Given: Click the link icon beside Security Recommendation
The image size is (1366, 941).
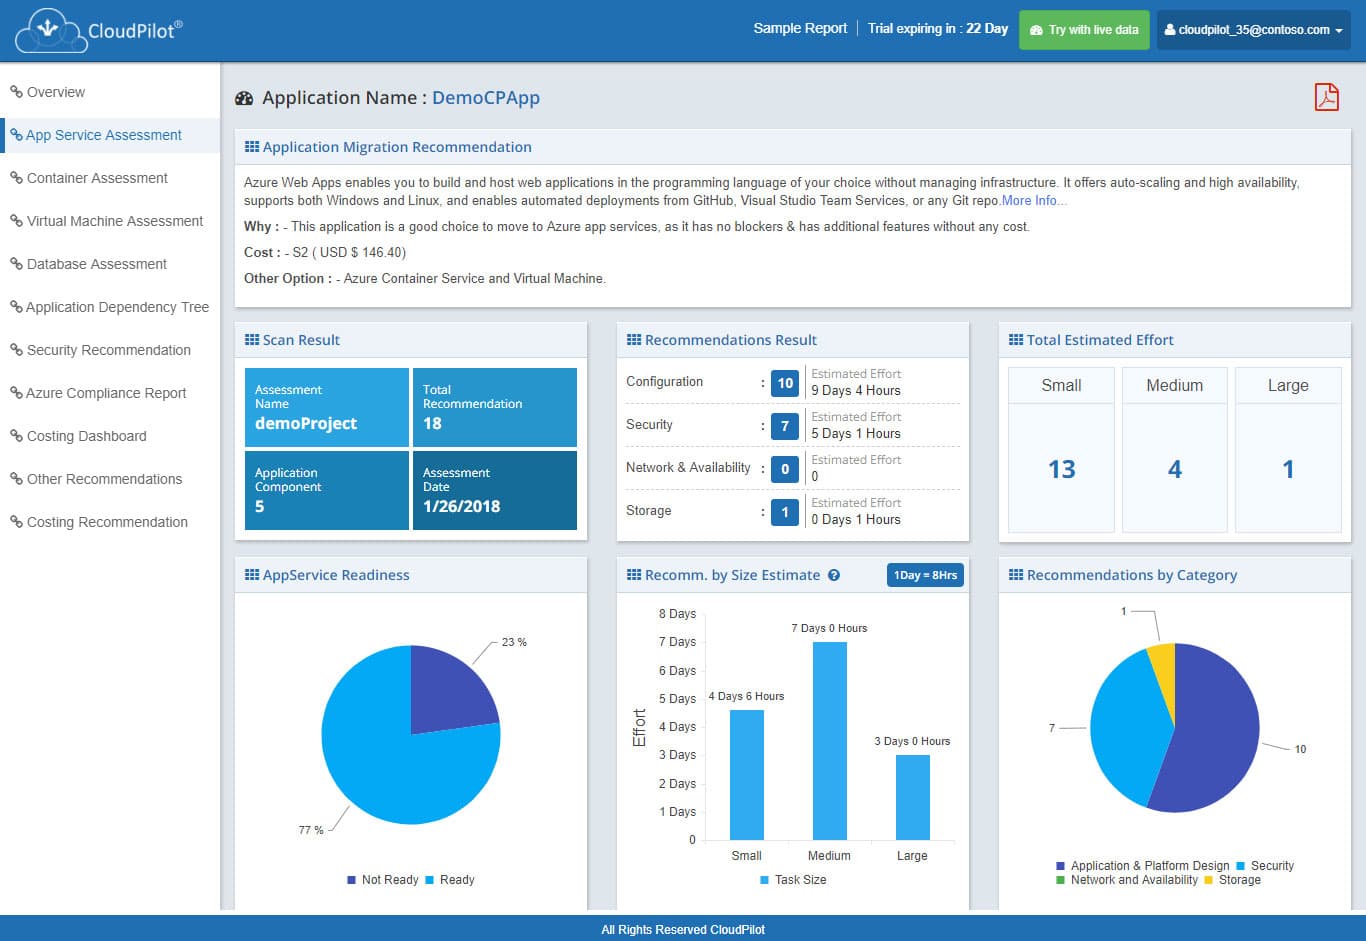Looking at the screenshot, I should click(16, 350).
